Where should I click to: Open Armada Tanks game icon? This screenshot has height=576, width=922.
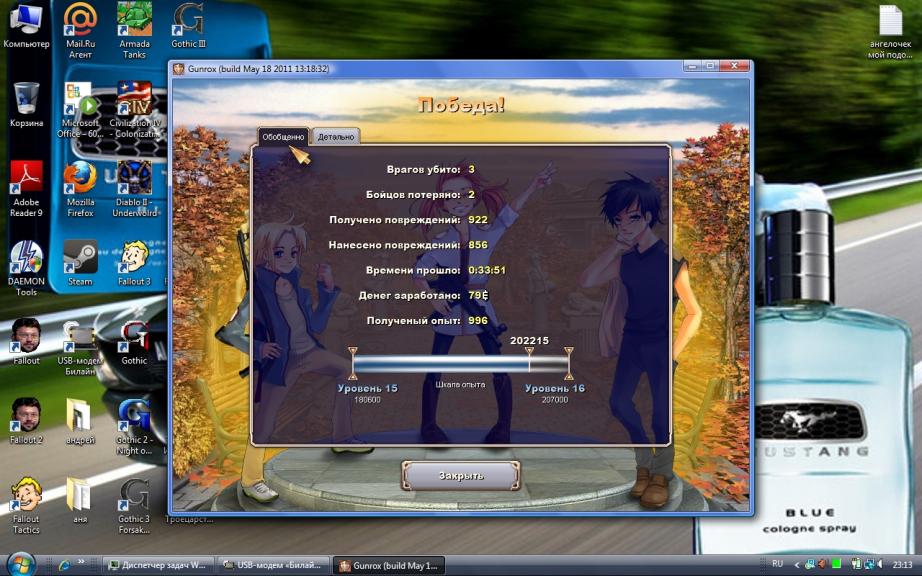pos(134,21)
